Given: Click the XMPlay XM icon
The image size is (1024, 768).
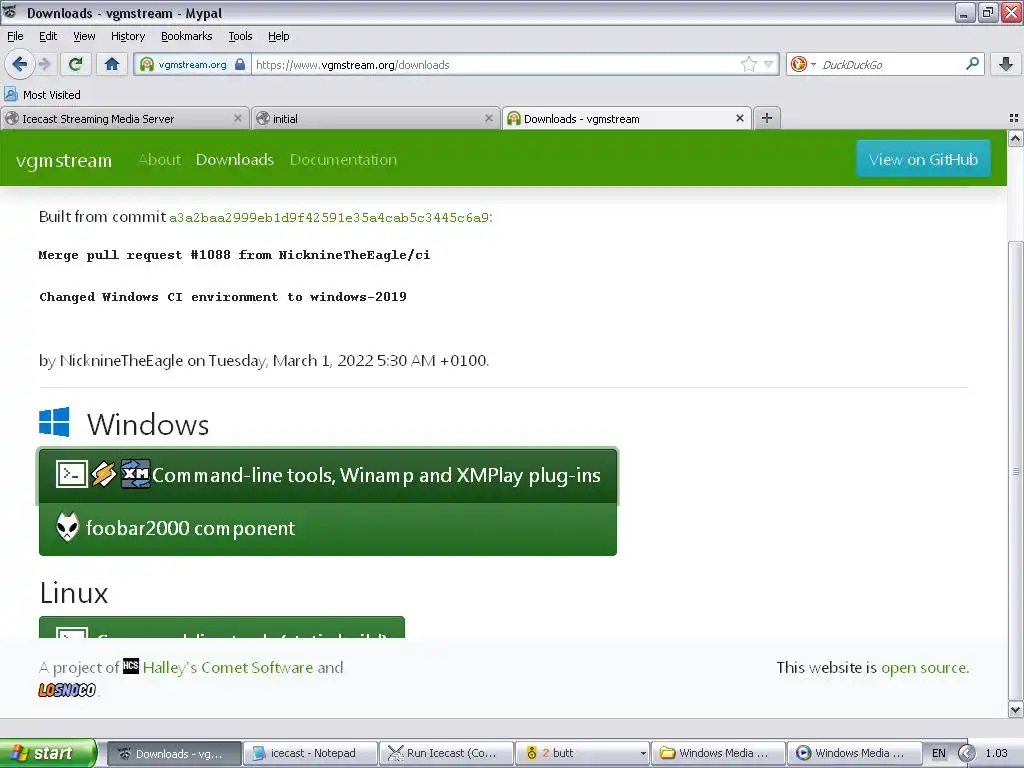Looking at the screenshot, I should click(x=135, y=473).
